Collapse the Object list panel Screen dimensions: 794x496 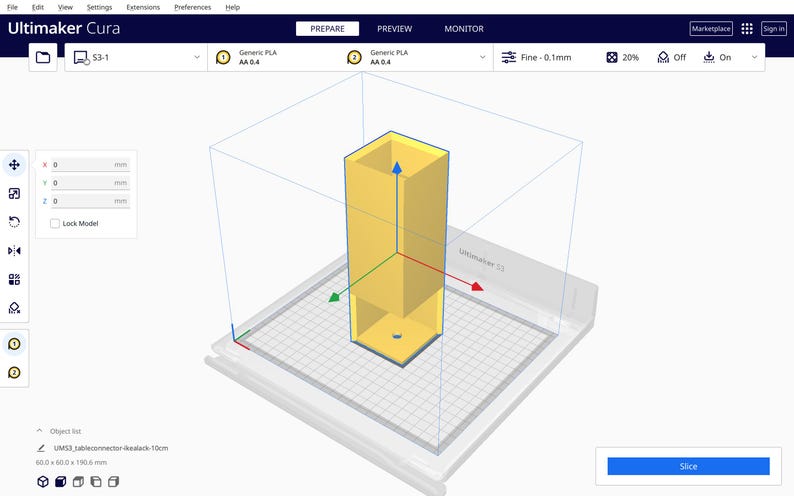pos(39,431)
